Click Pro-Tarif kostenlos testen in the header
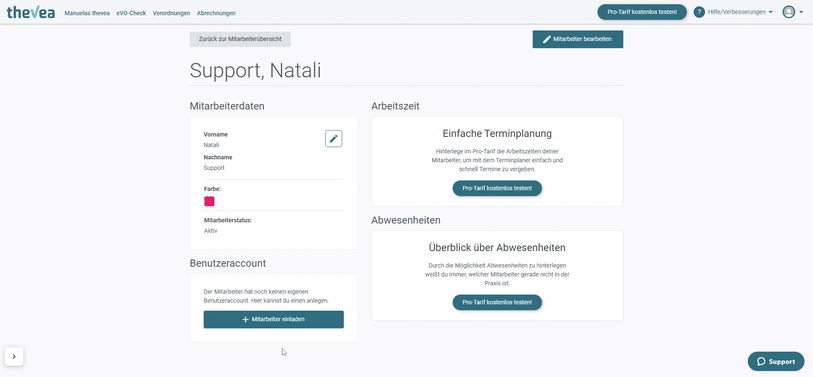813x377 pixels. pos(642,12)
